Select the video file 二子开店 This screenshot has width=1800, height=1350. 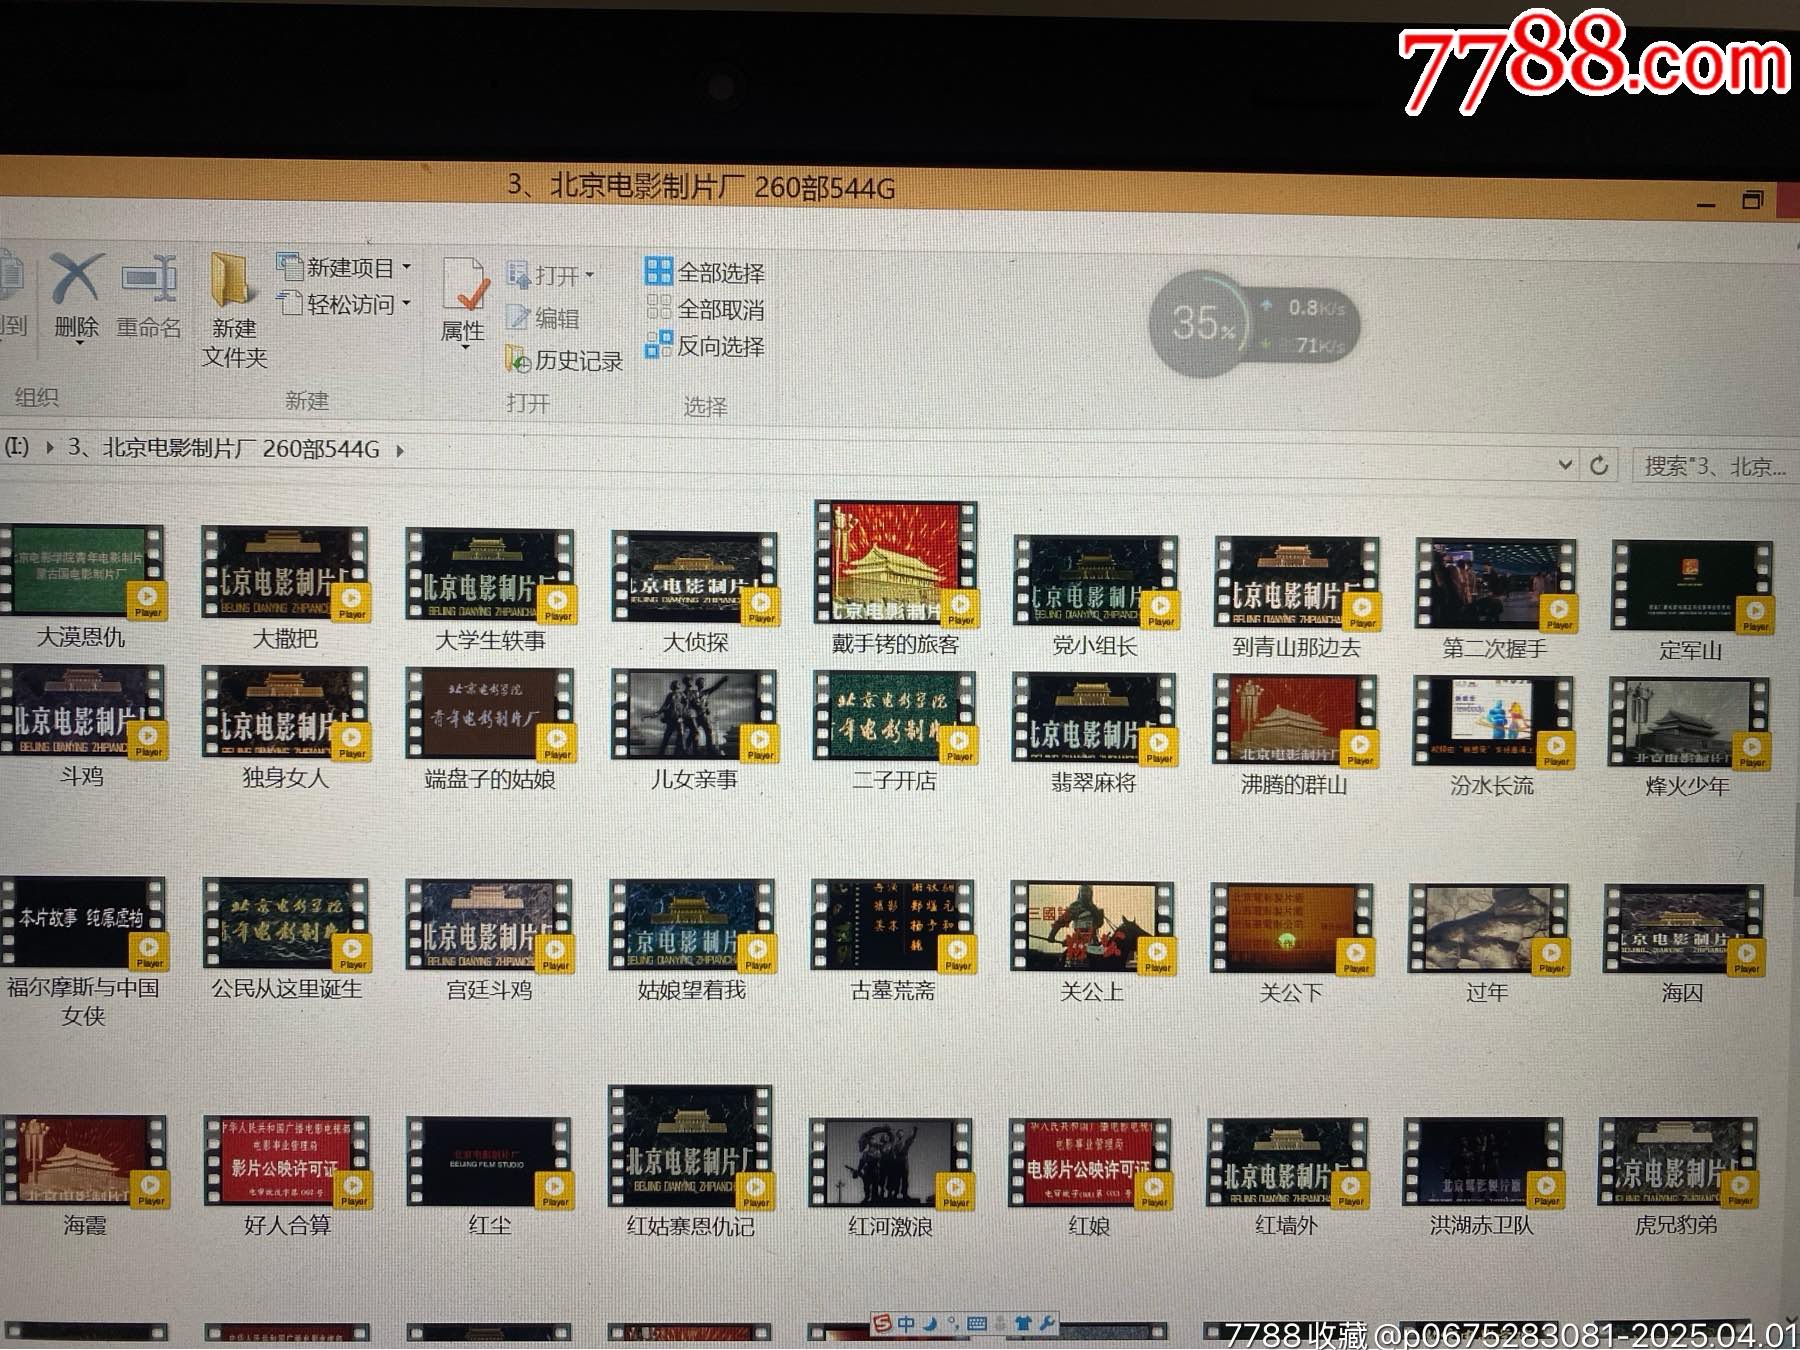[x=895, y=732]
